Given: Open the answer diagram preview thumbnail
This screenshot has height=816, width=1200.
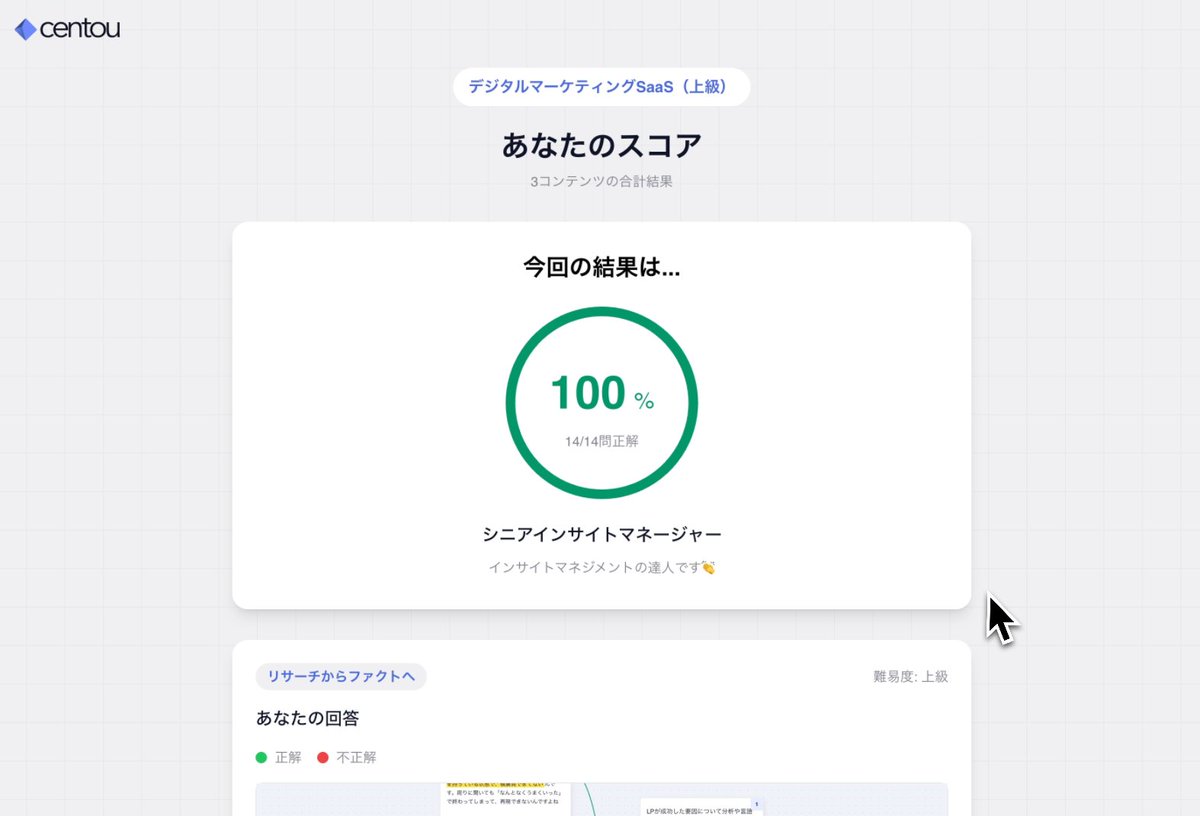Looking at the screenshot, I should [601, 799].
